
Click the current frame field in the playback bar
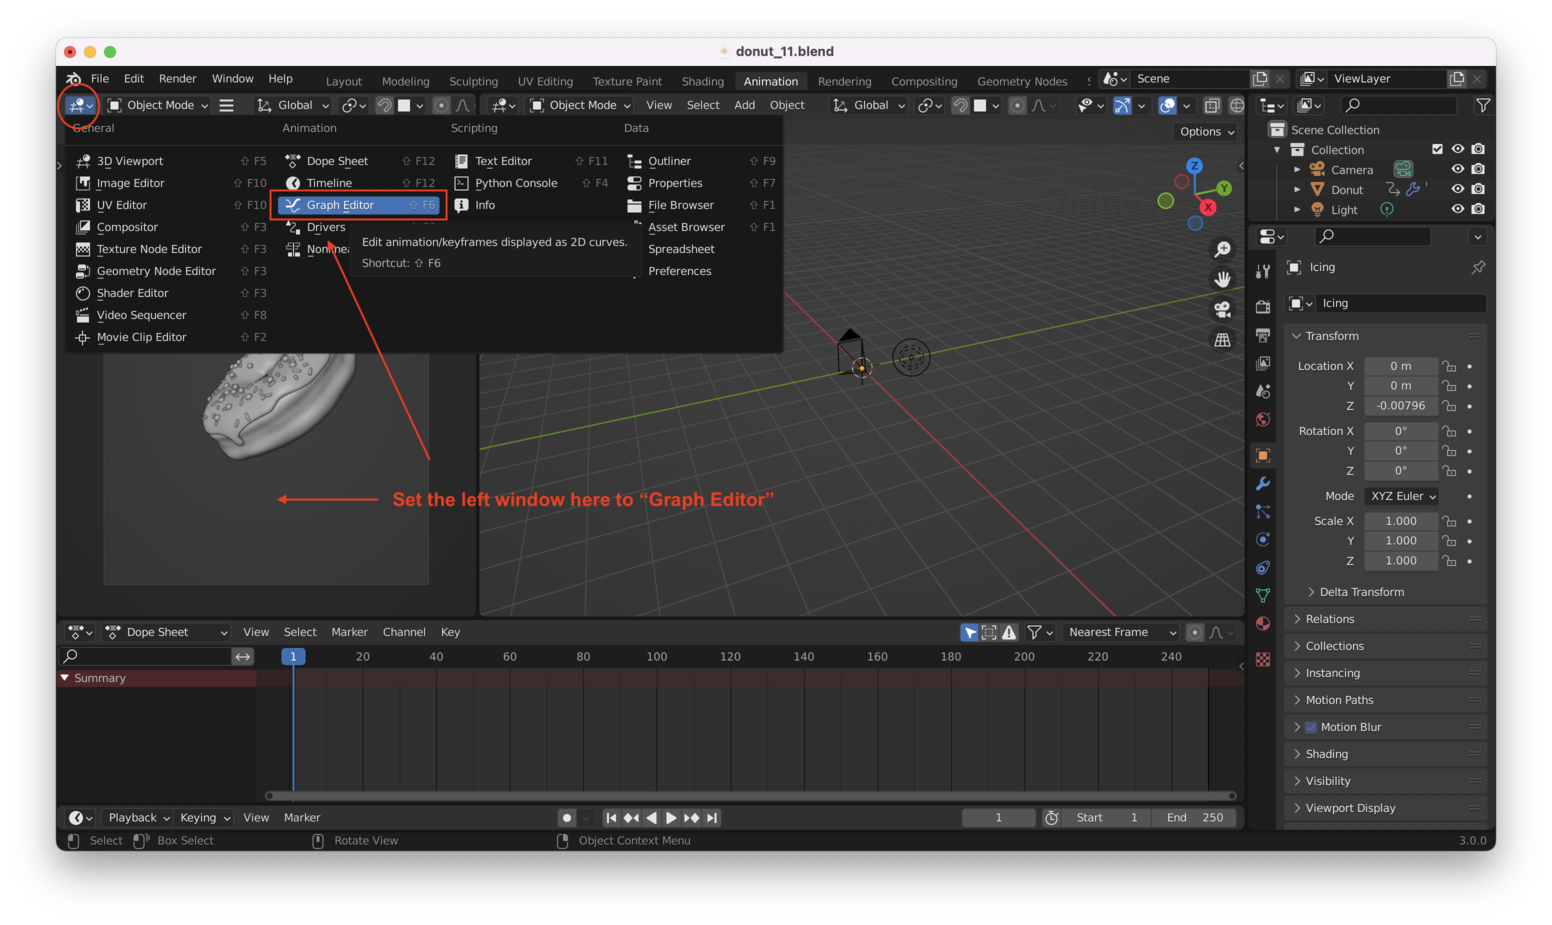[x=998, y=817]
